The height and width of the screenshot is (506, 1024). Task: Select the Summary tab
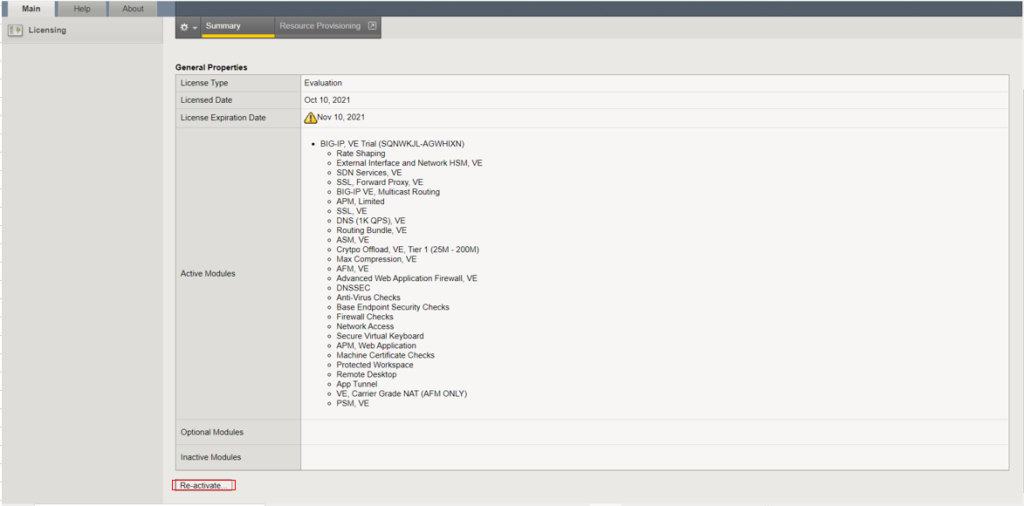(x=223, y=26)
